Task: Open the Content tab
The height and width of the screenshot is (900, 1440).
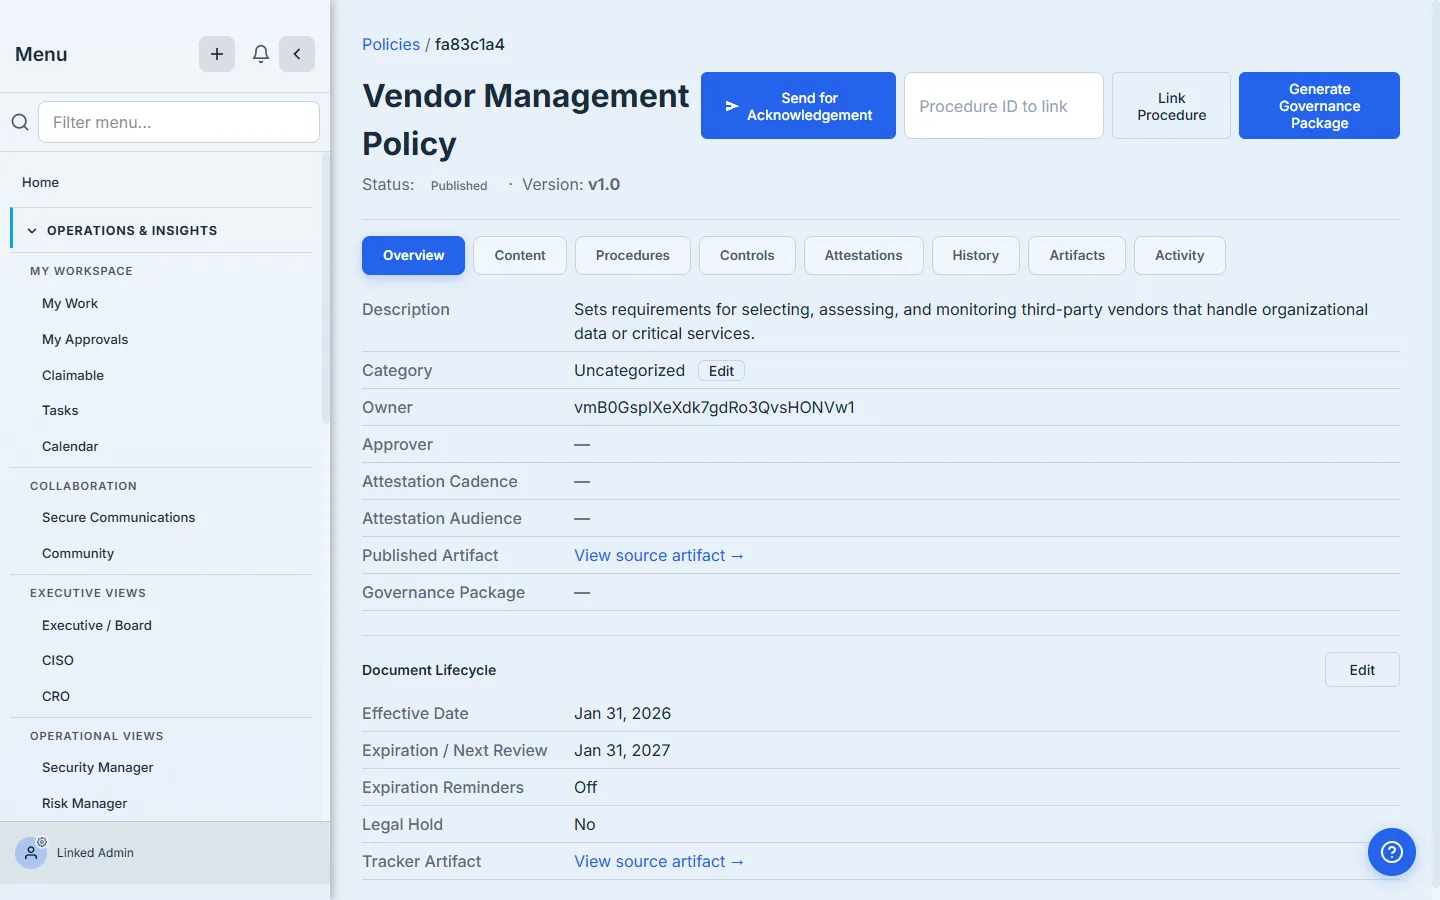Action: point(520,255)
